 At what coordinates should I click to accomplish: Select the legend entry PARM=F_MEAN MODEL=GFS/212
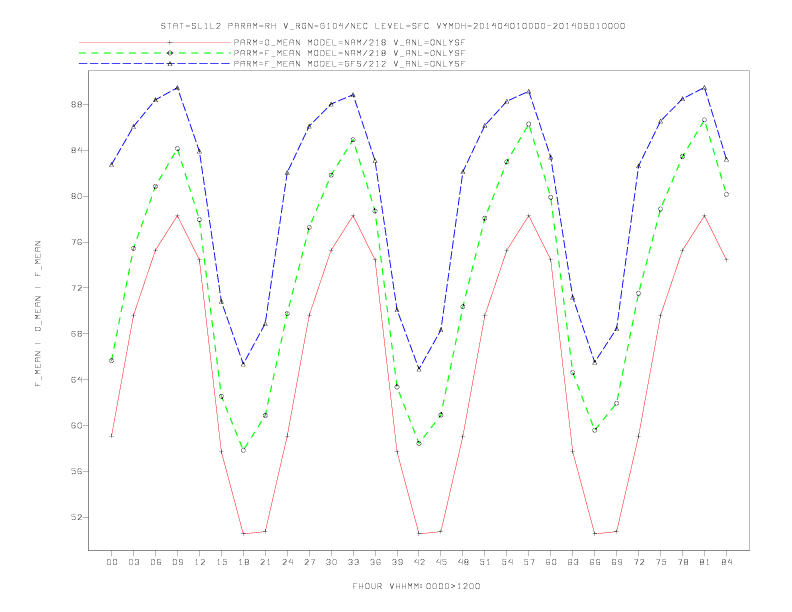[x=349, y=64]
